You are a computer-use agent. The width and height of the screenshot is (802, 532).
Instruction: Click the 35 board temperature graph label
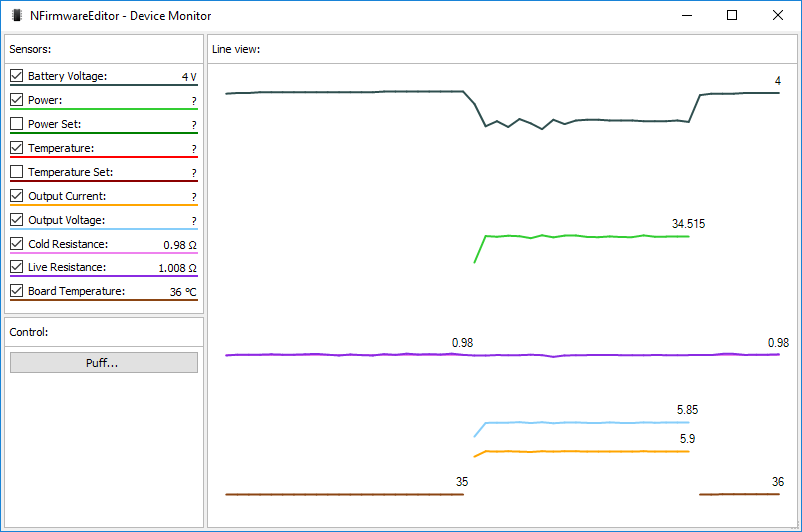point(462,482)
